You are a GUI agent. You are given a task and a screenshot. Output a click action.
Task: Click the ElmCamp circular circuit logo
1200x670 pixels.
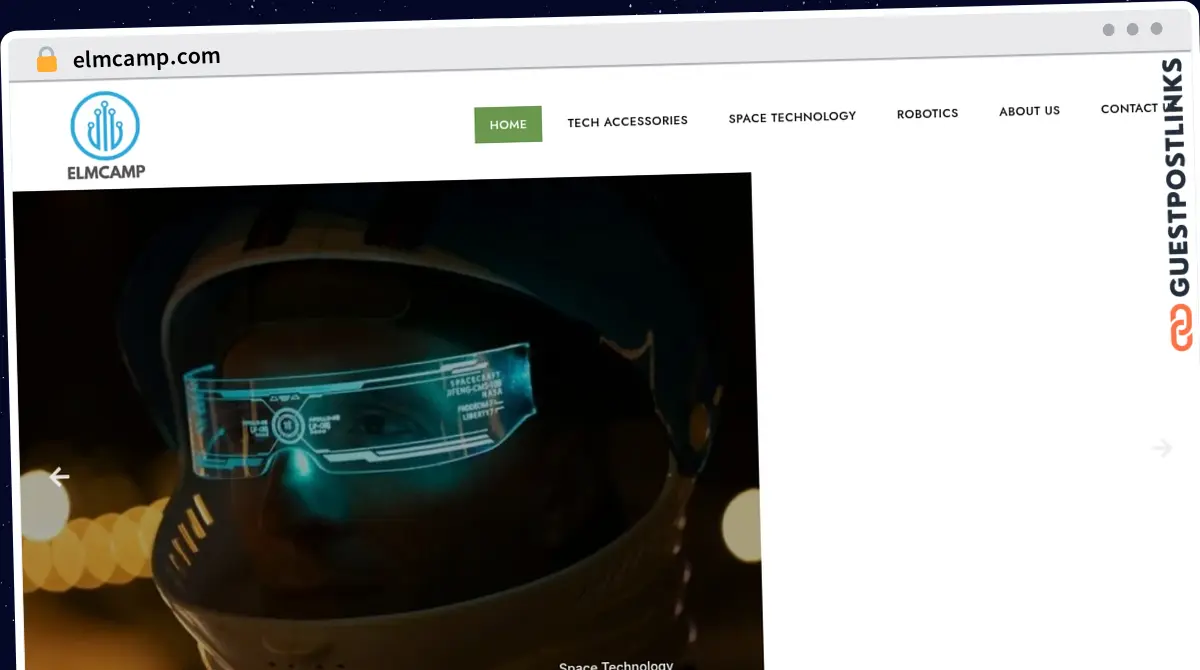pos(105,126)
